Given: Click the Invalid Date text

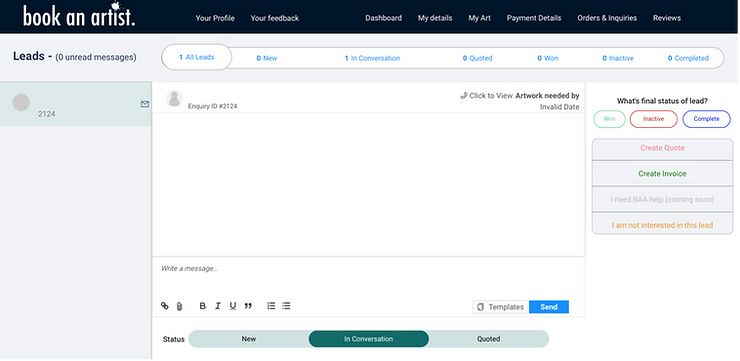Looking at the screenshot, I should coord(559,107).
